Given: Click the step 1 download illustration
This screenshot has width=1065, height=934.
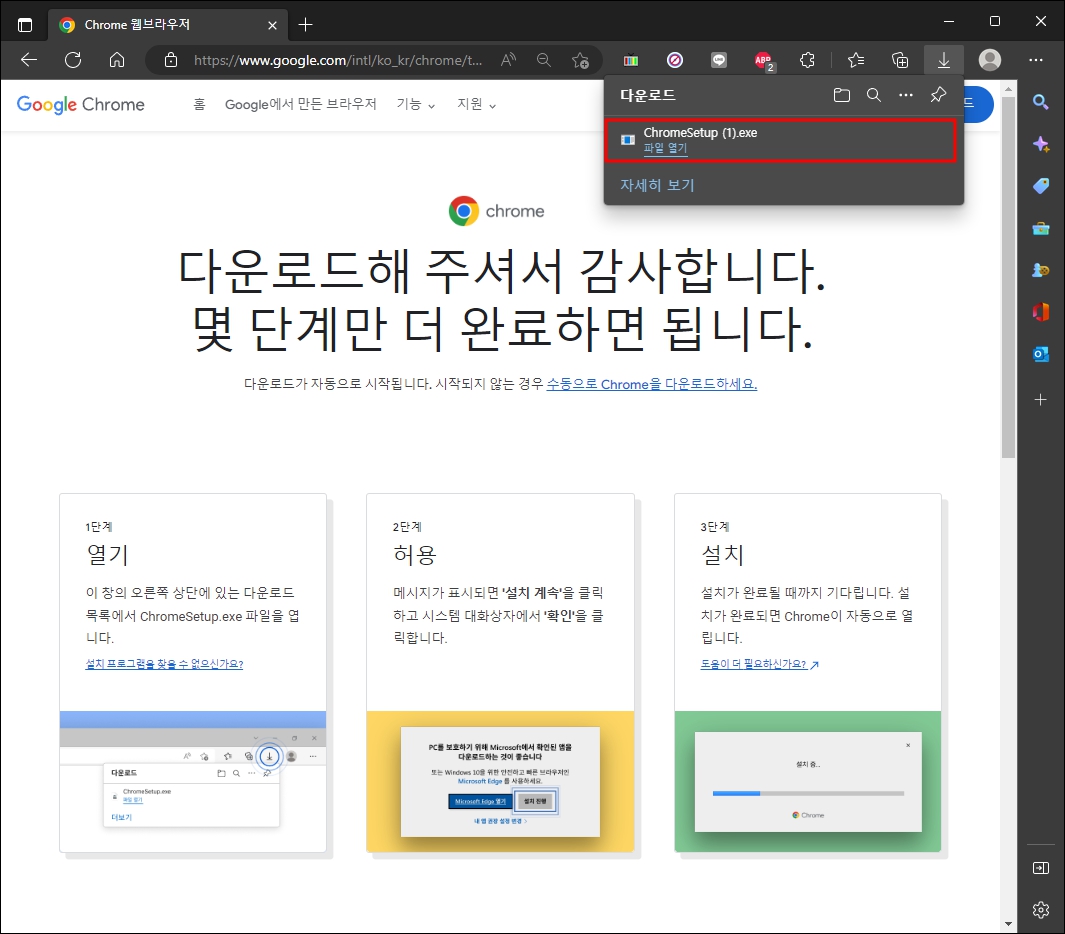Looking at the screenshot, I should click(x=193, y=781).
